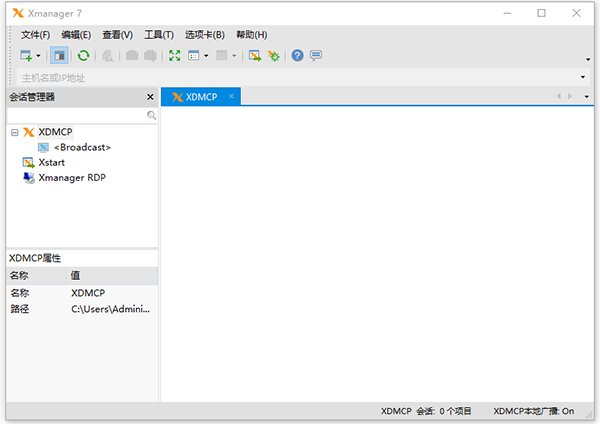Click the host name or IP address field
The image size is (600, 424).
[297, 78]
